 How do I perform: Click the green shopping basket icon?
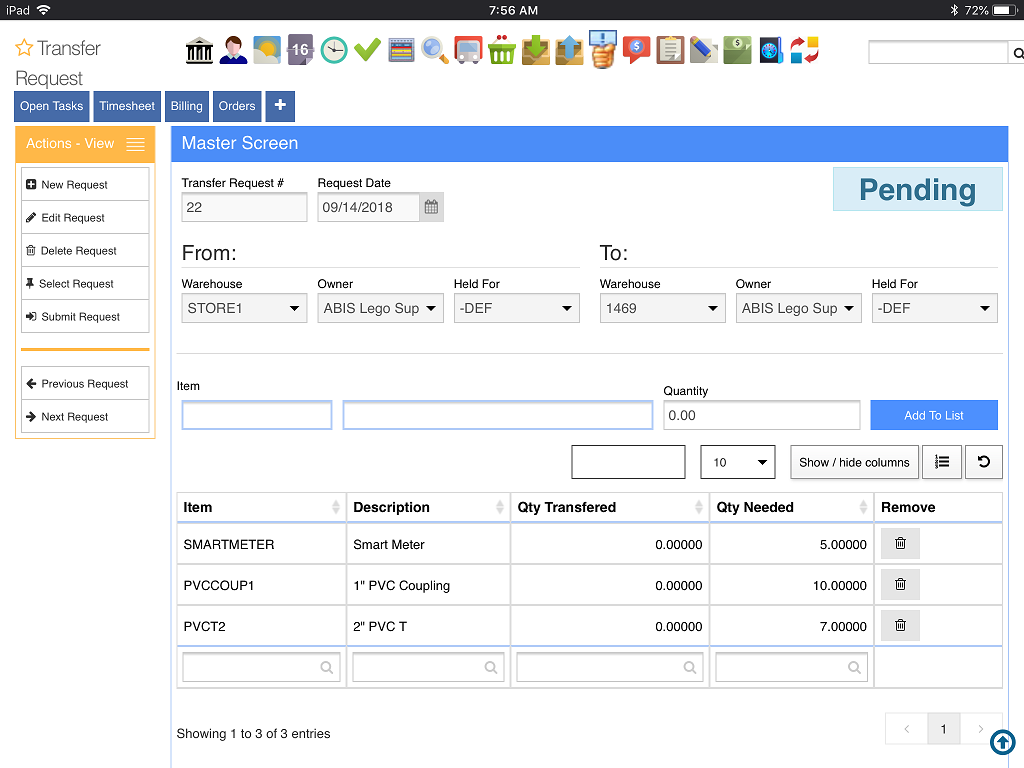click(x=501, y=49)
